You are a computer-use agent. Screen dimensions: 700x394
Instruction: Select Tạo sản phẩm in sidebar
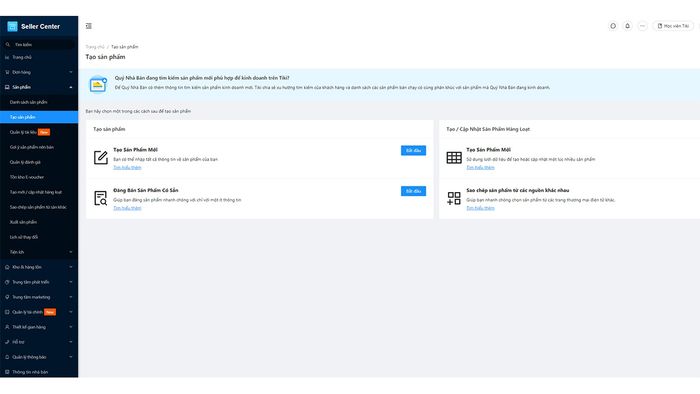click(x=39, y=117)
